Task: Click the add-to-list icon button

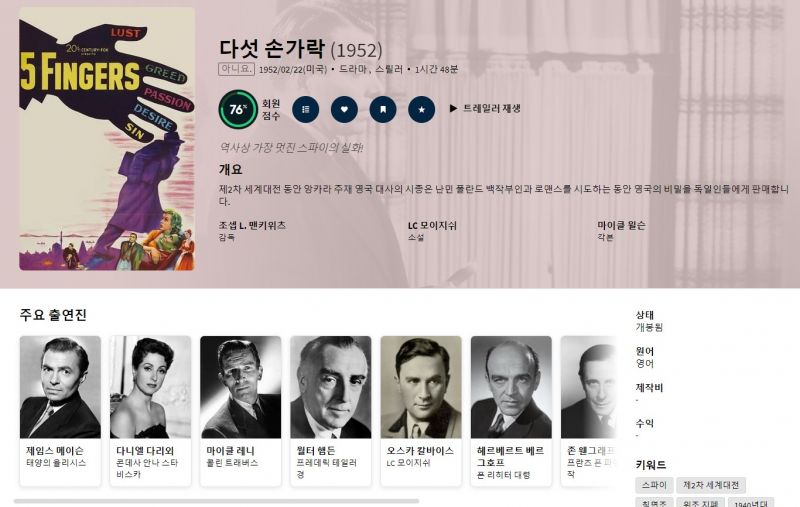Action: 306,109
